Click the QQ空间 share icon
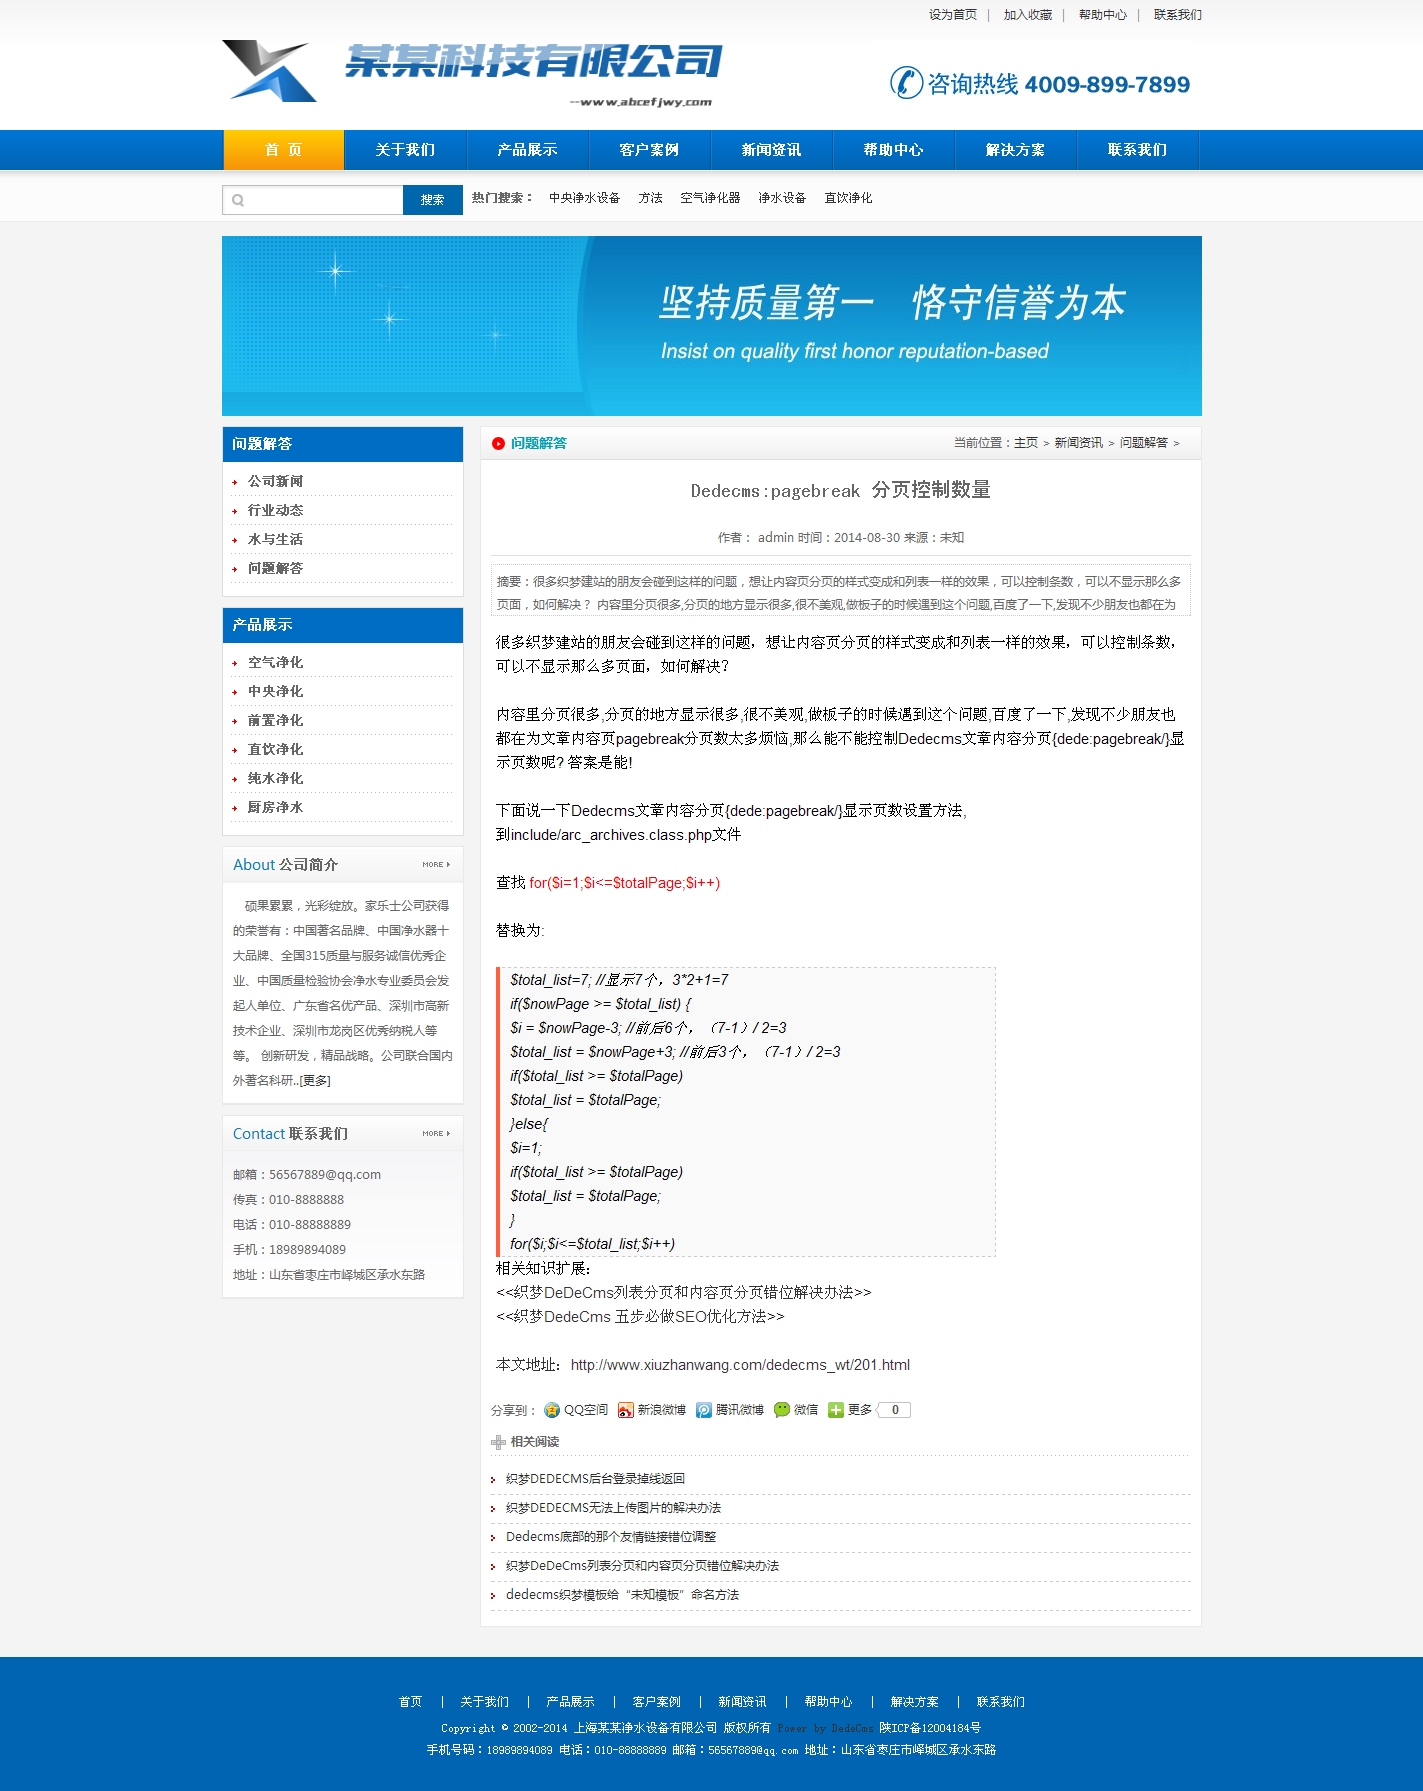1423x1791 pixels. tap(552, 1410)
